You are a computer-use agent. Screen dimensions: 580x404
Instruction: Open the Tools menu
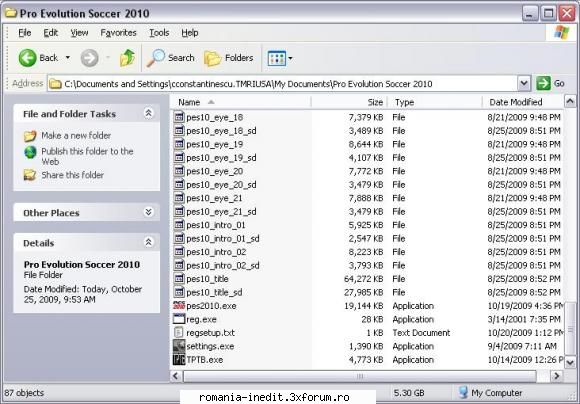tap(159, 33)
